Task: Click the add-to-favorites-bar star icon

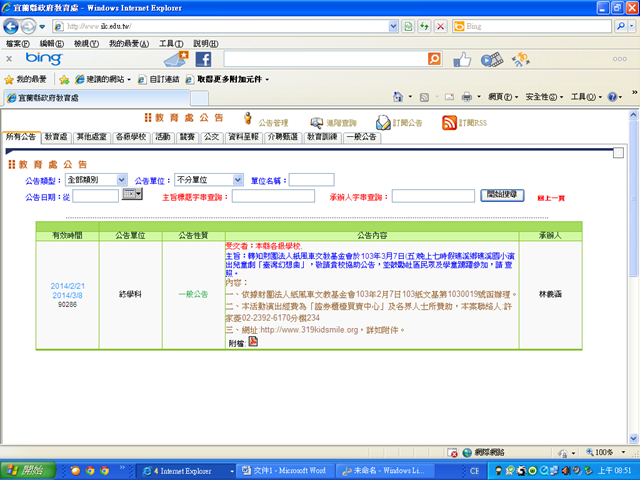Action: point(64,80)
